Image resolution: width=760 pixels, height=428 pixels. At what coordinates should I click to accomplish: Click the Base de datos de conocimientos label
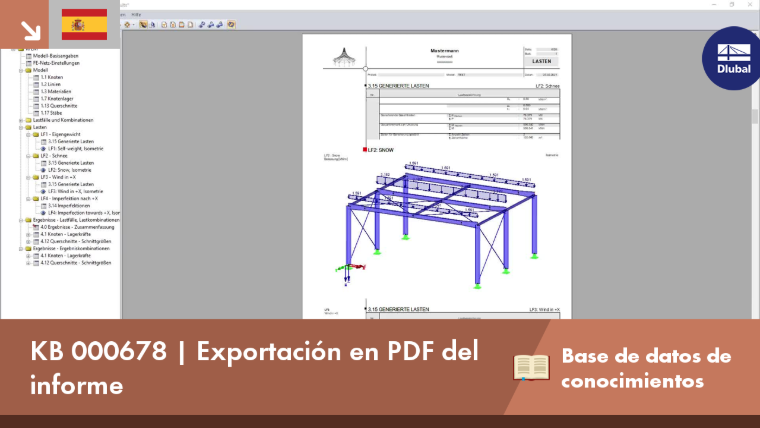pos(646,368)
